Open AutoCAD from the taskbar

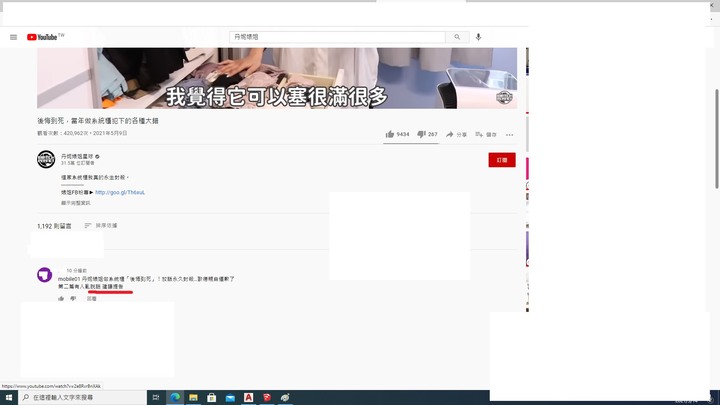coord(248,397)
